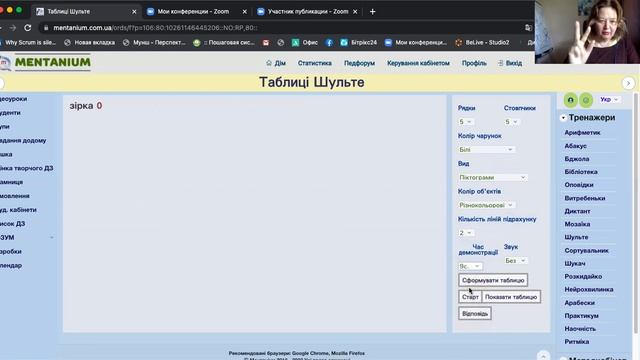Open the Оповідки trainer
The width and height of the screenshot is (640, 360).
coord(579,185)
